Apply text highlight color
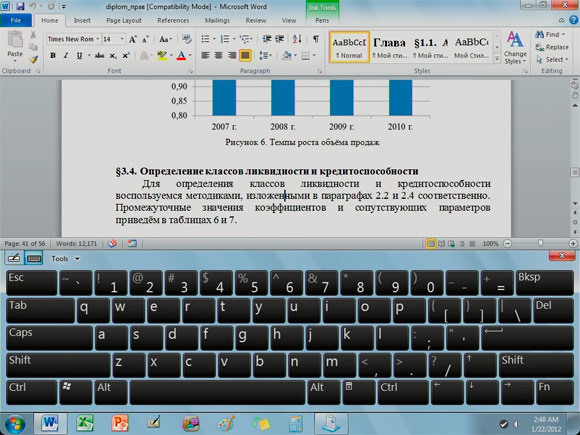 click(162, 55)
